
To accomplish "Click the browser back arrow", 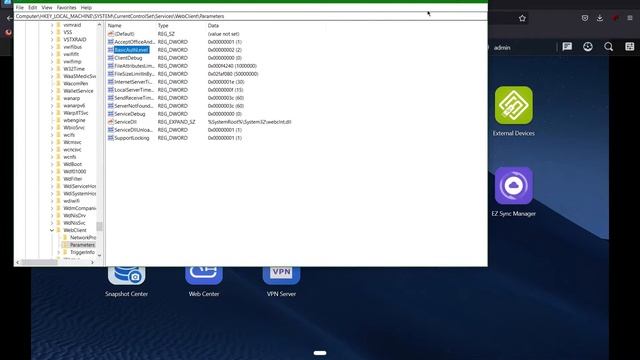I will (9, 18).
